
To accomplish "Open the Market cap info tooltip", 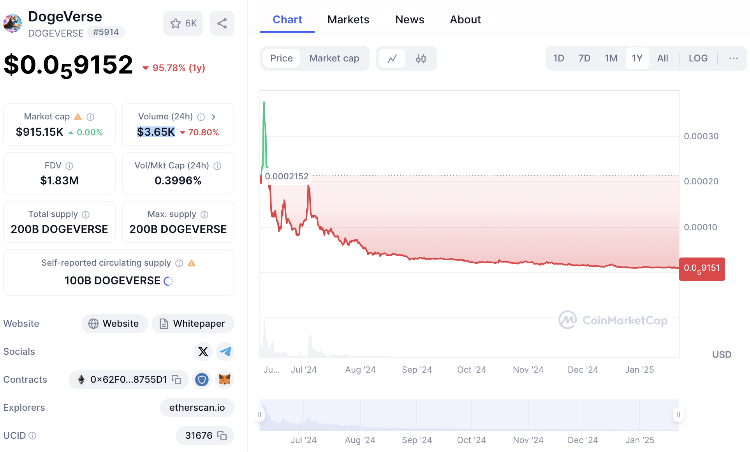I will (x=90, y=117).
